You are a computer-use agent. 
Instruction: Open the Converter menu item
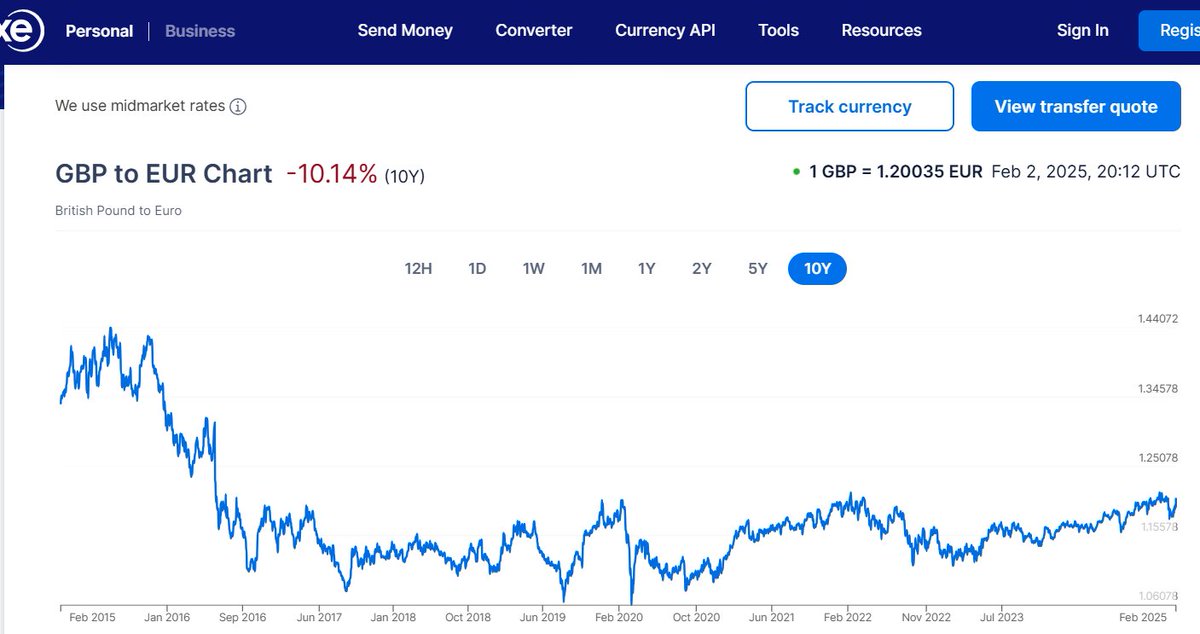click(534, 30)
